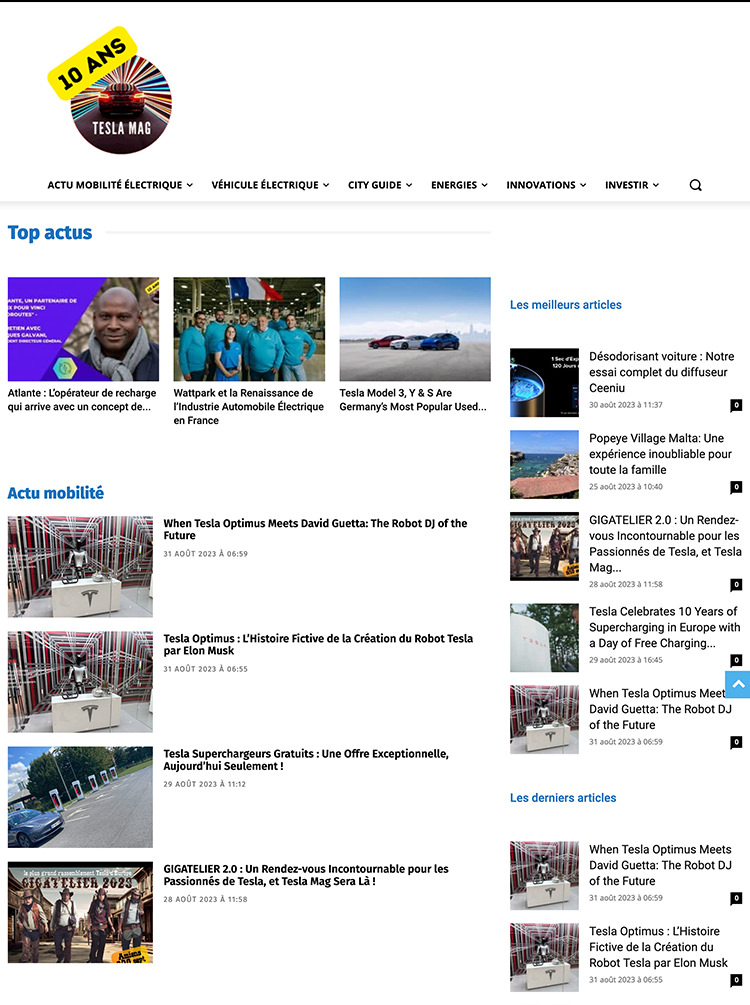Open ENERGIES menu item

point(454,185)
